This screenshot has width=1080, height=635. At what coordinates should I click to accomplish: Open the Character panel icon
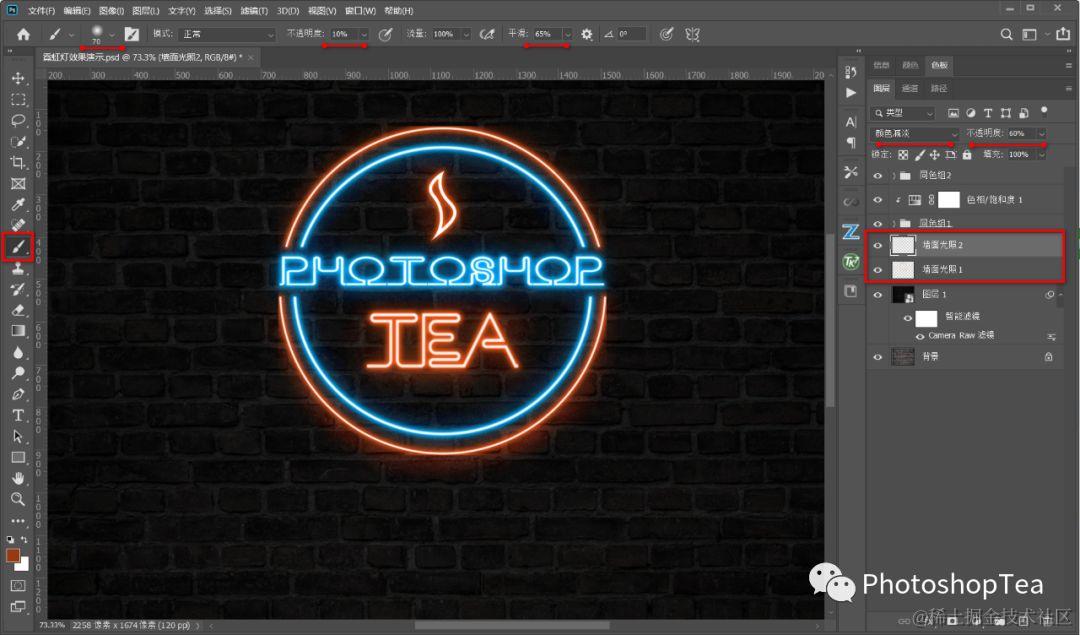[x=851, y=122]
